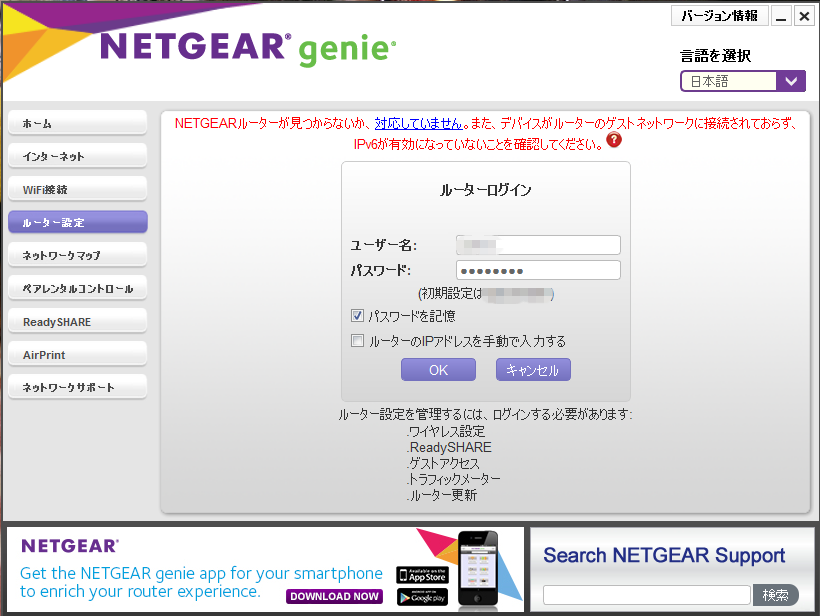
Task: Close the NETGEAR genie window
Action: (x=804, y=16)
